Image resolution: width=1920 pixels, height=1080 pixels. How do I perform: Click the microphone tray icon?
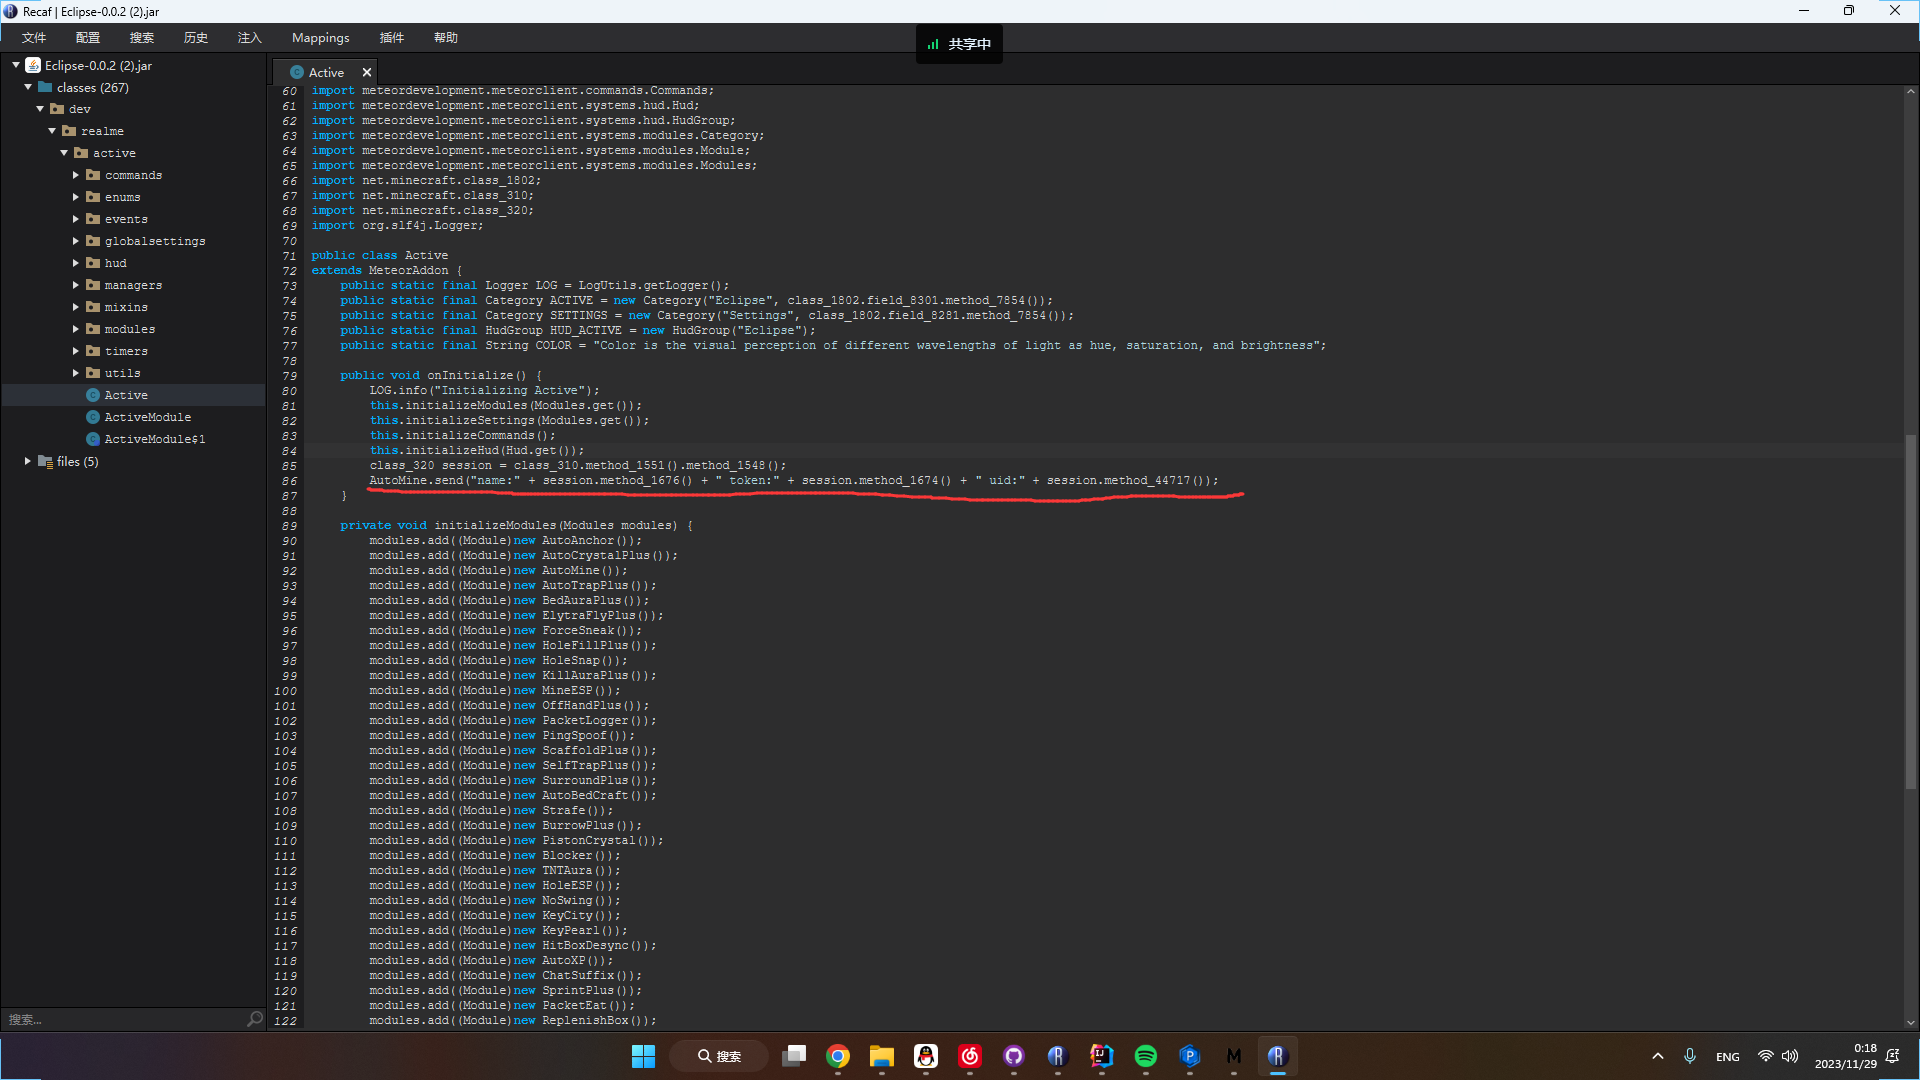tap(1690, 1056)
